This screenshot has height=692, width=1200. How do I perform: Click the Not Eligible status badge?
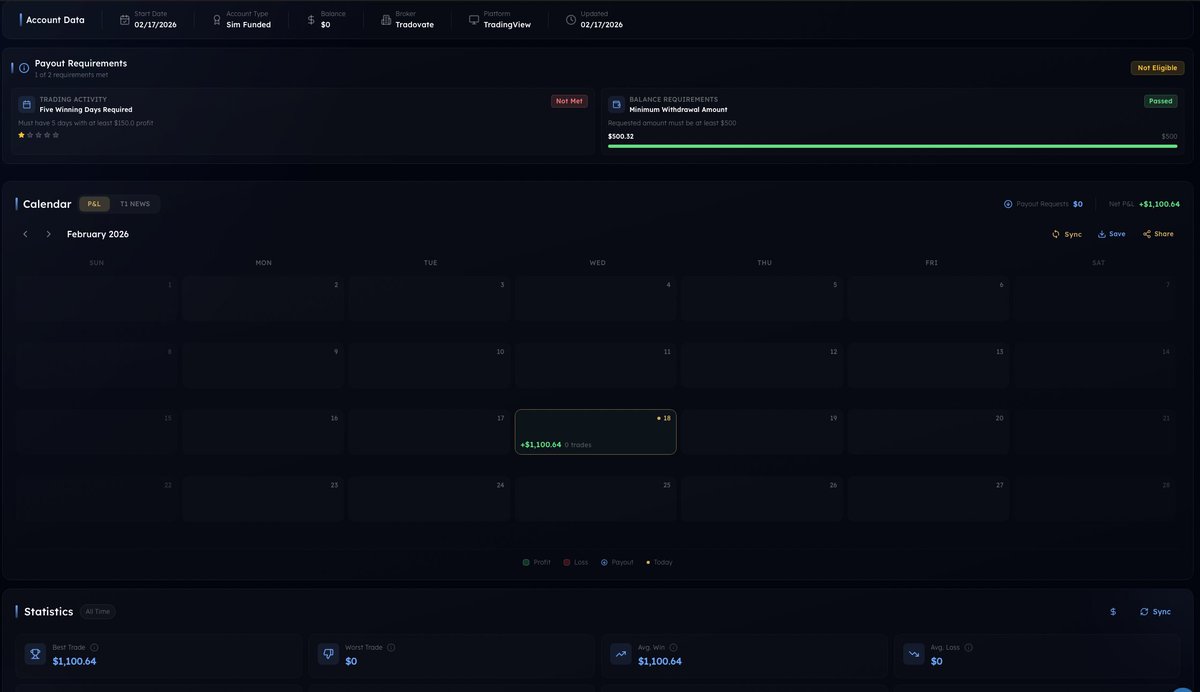point(1158,68)
